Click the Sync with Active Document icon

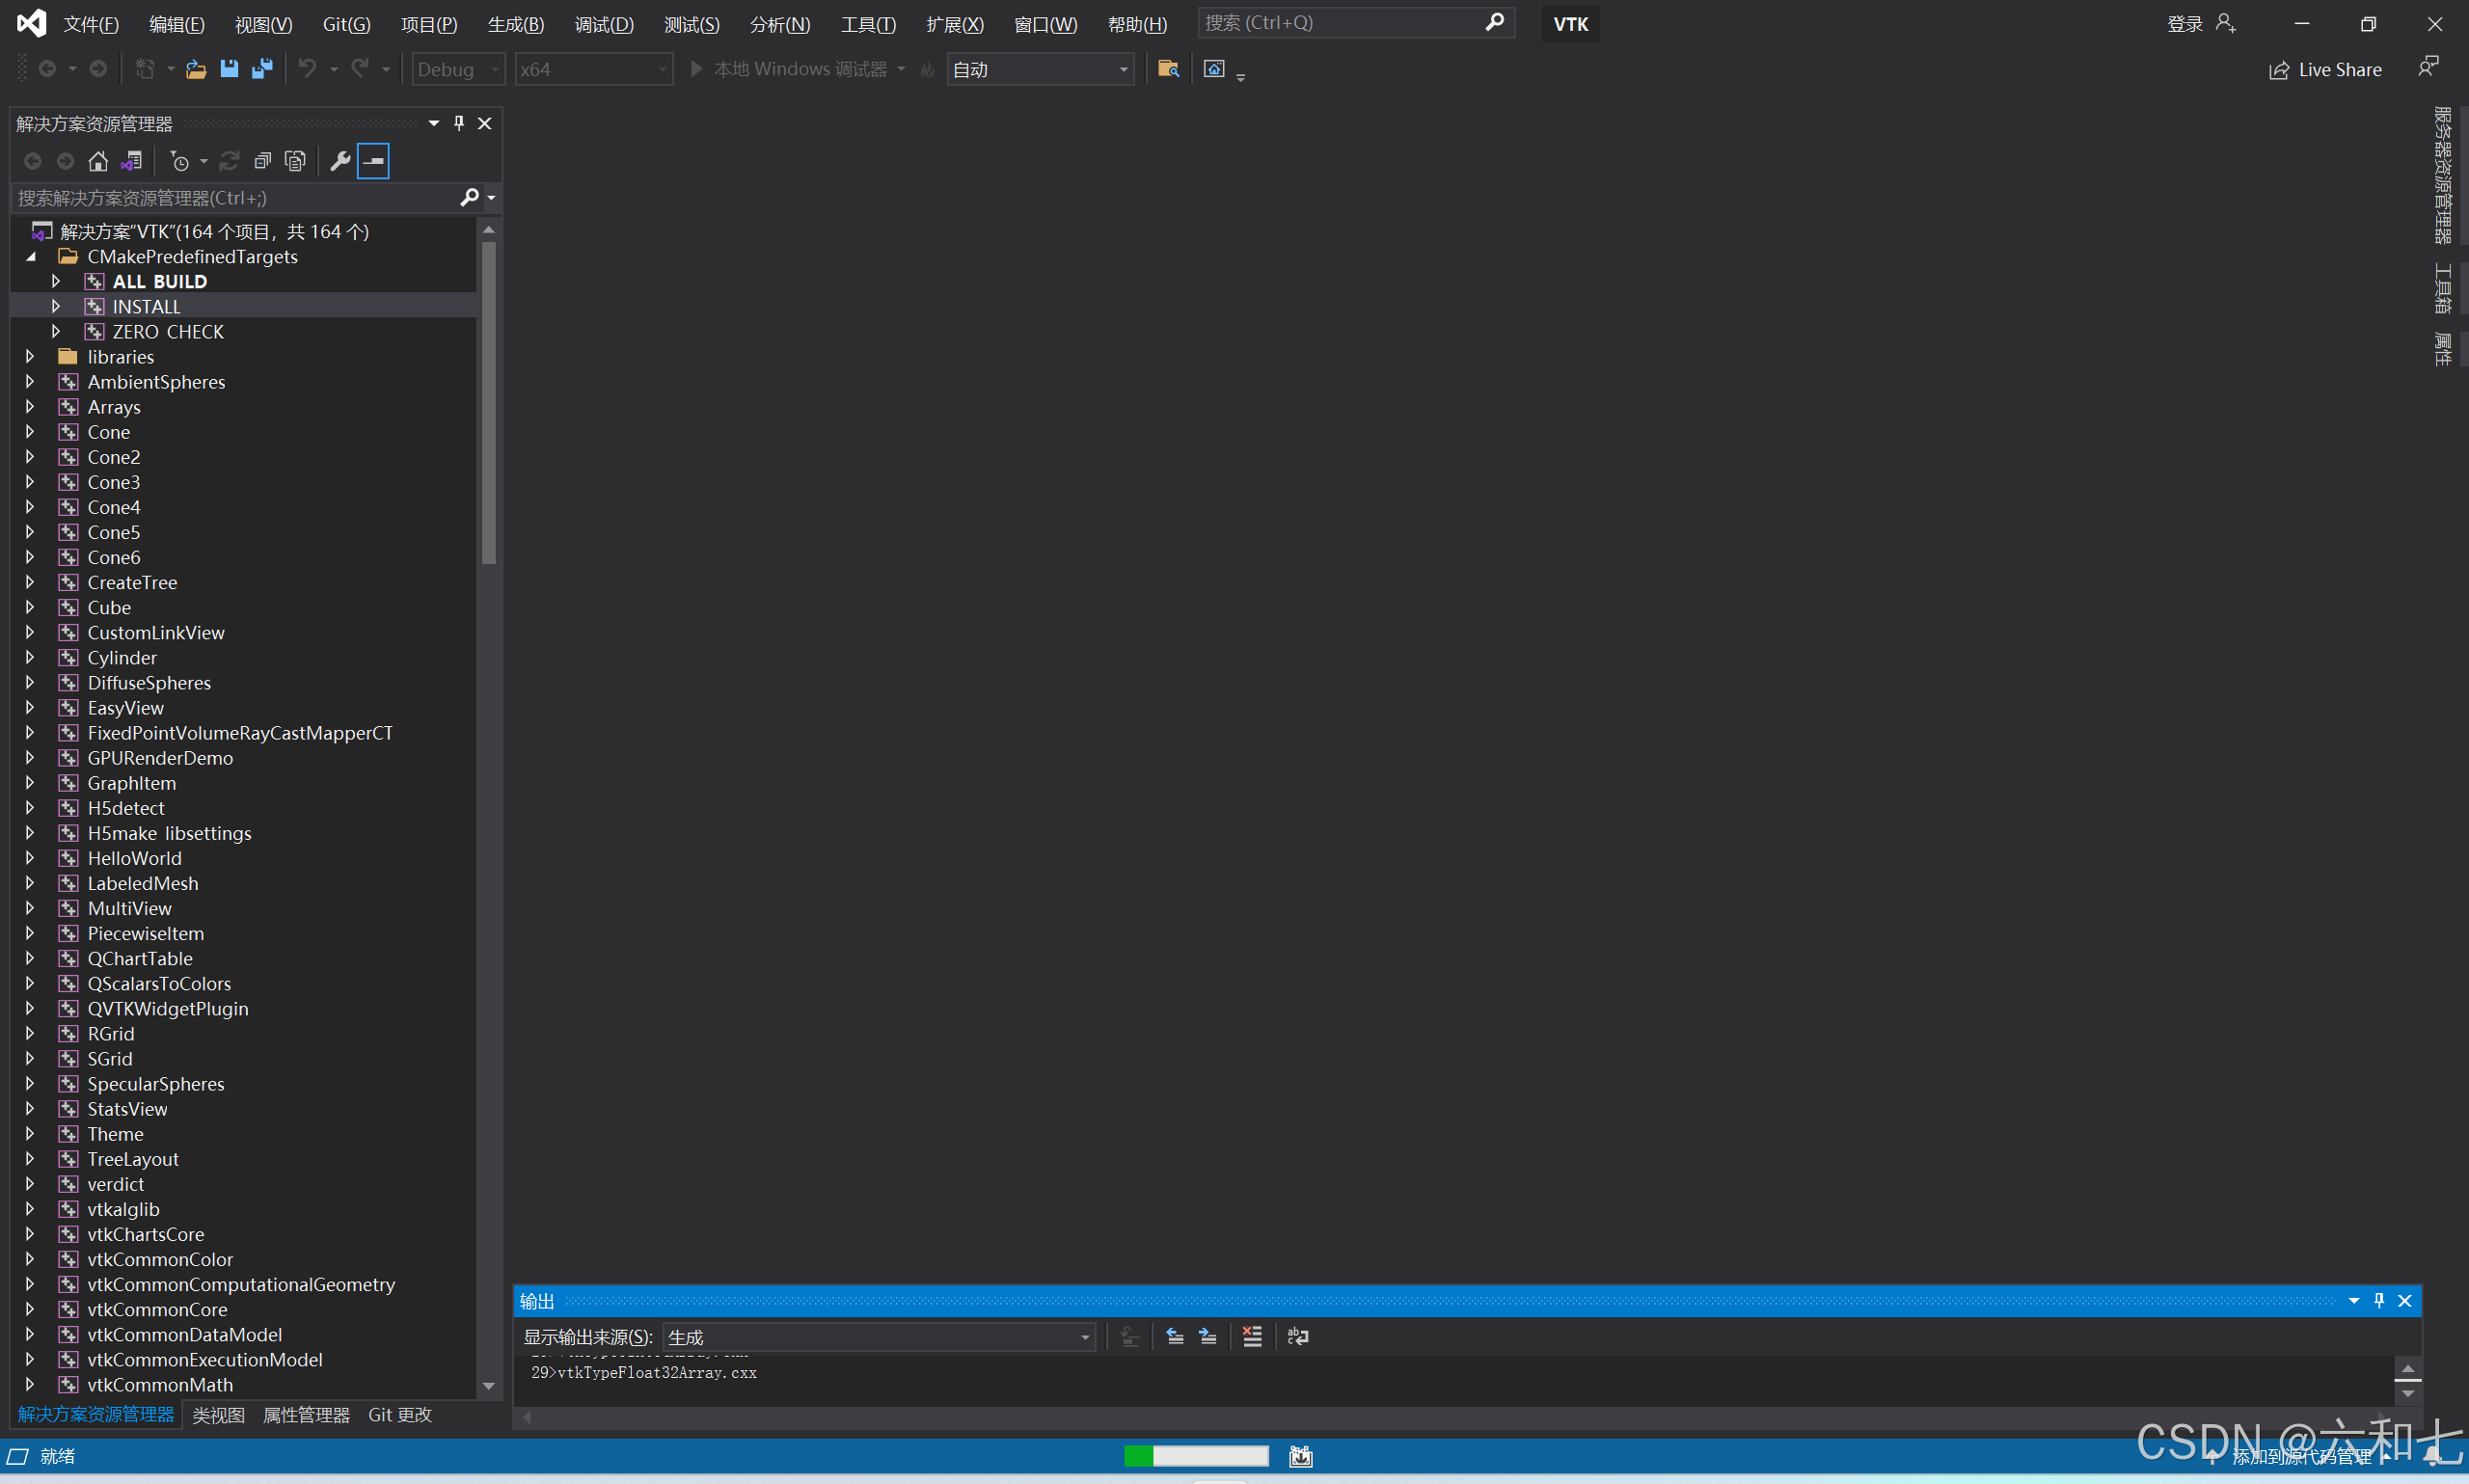tap(229, 161)
